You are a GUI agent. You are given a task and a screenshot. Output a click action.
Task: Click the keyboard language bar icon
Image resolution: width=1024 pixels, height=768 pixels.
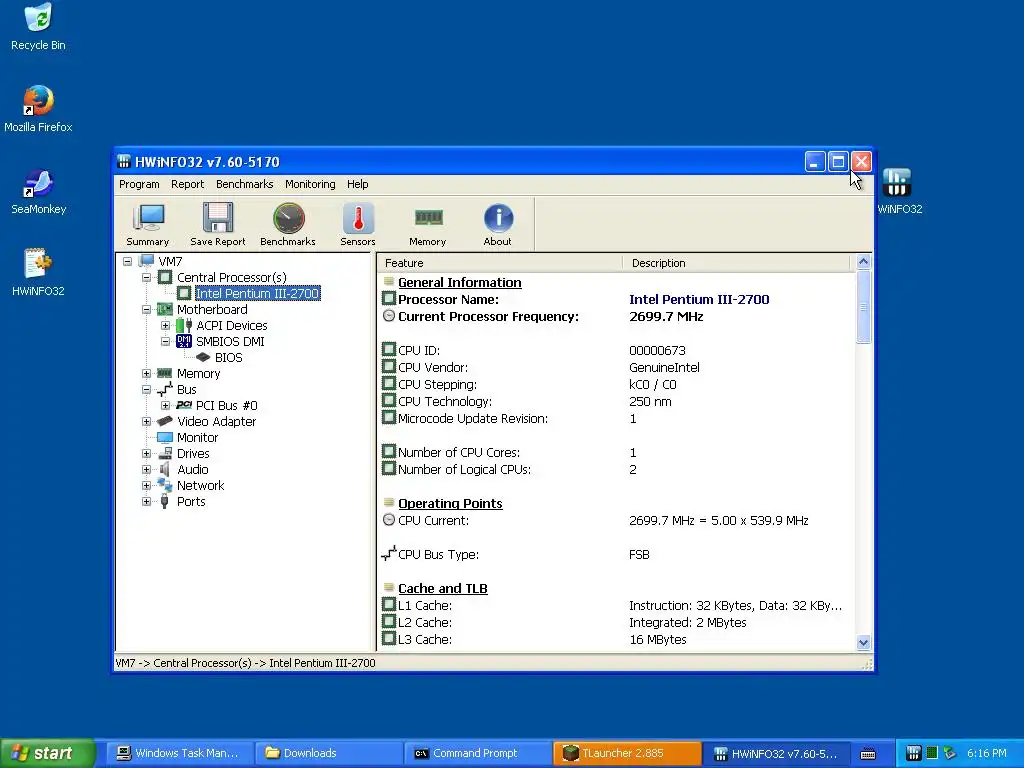[x=868, y=754]
